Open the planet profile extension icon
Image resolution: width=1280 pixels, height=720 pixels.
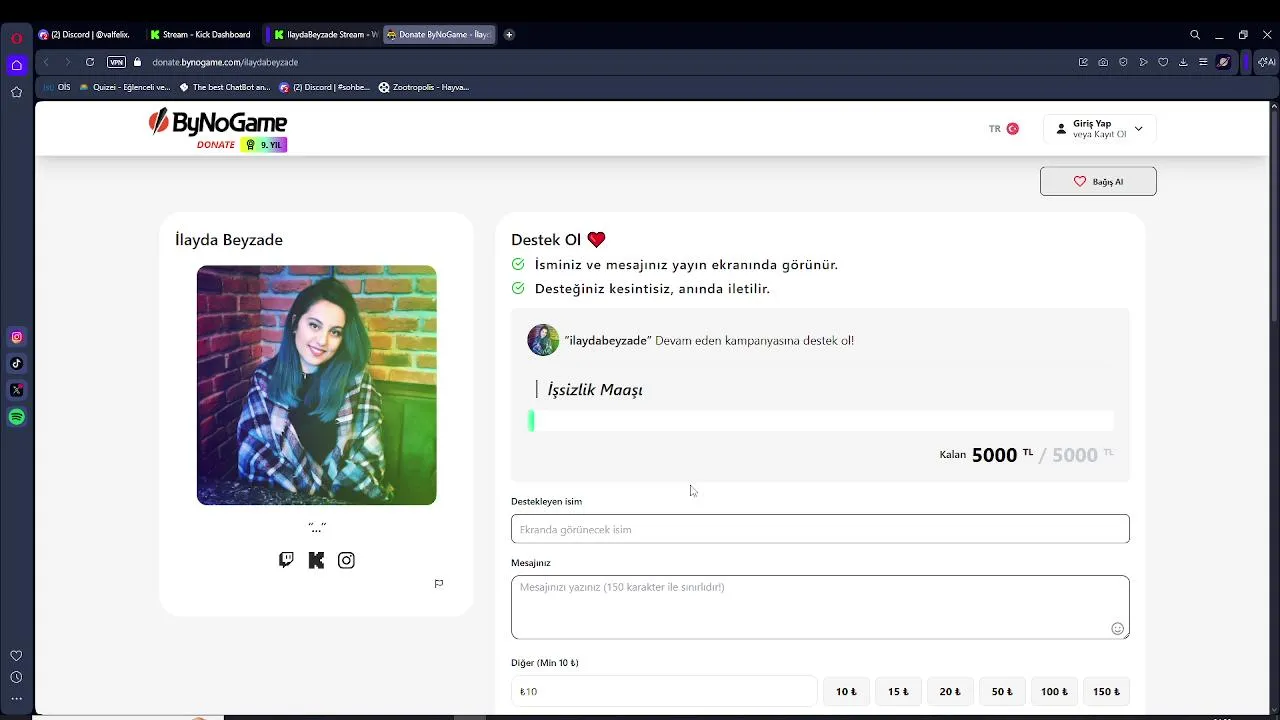pos(1223,62)
